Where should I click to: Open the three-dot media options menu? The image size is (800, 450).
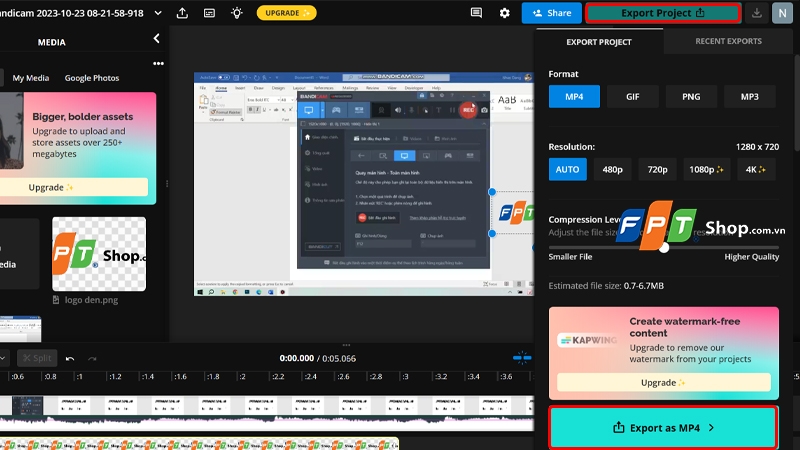pos(158,64)
